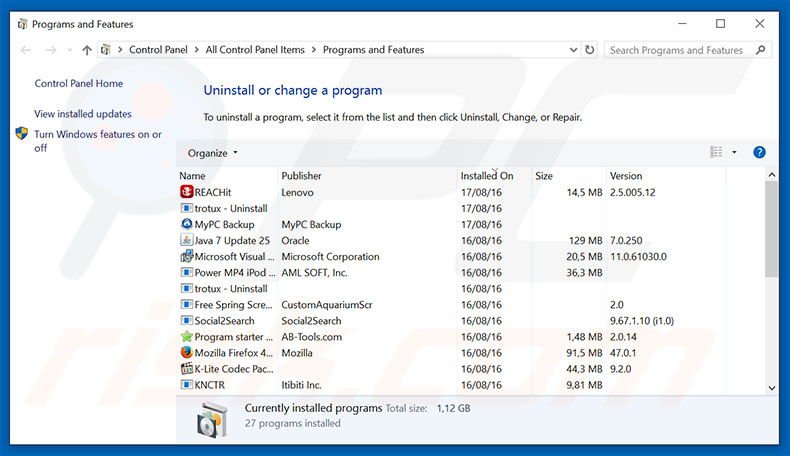Go to All Control Panel Items breadcrumb
790x456 pixels.
[x=255, y=50]
